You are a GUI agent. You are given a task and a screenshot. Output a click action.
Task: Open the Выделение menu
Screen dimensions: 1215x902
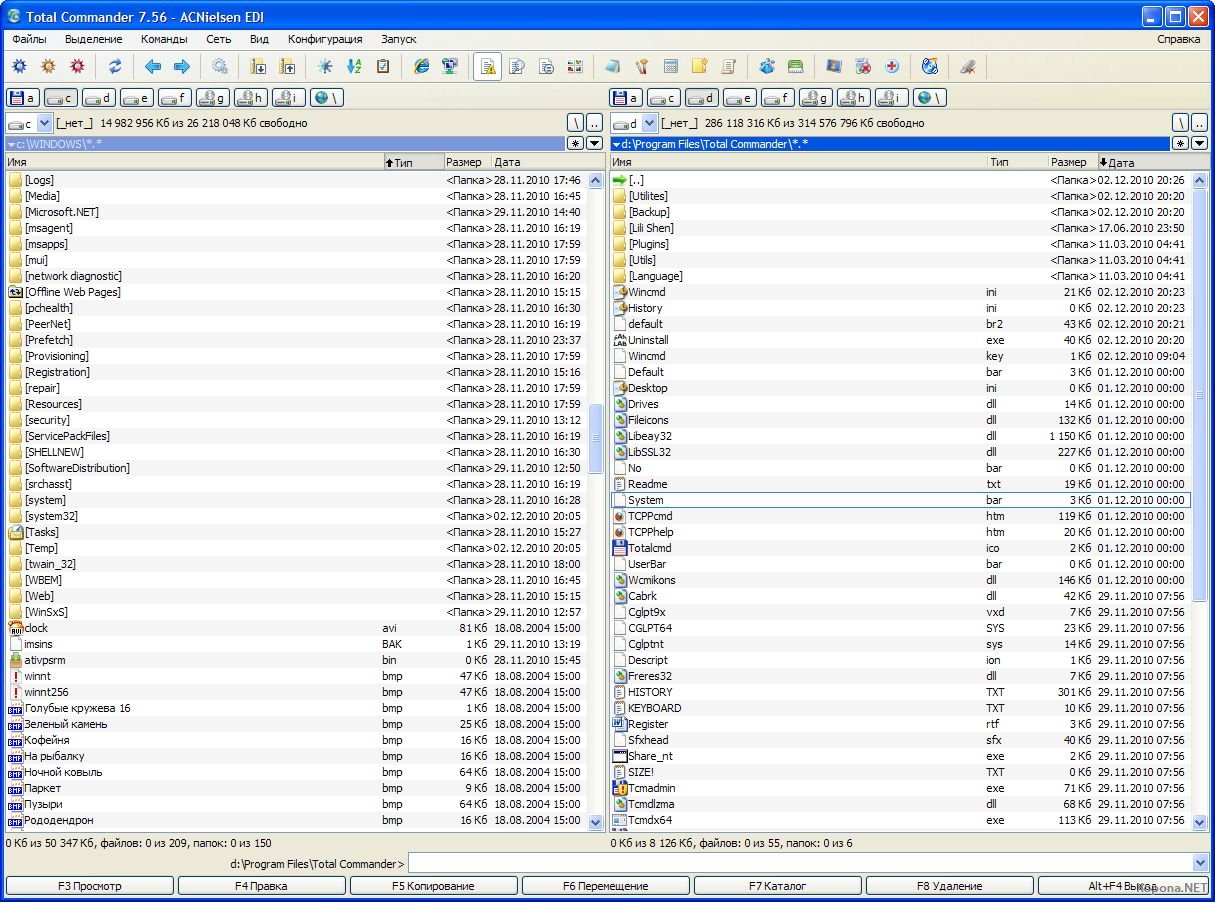tap(94, 39)
